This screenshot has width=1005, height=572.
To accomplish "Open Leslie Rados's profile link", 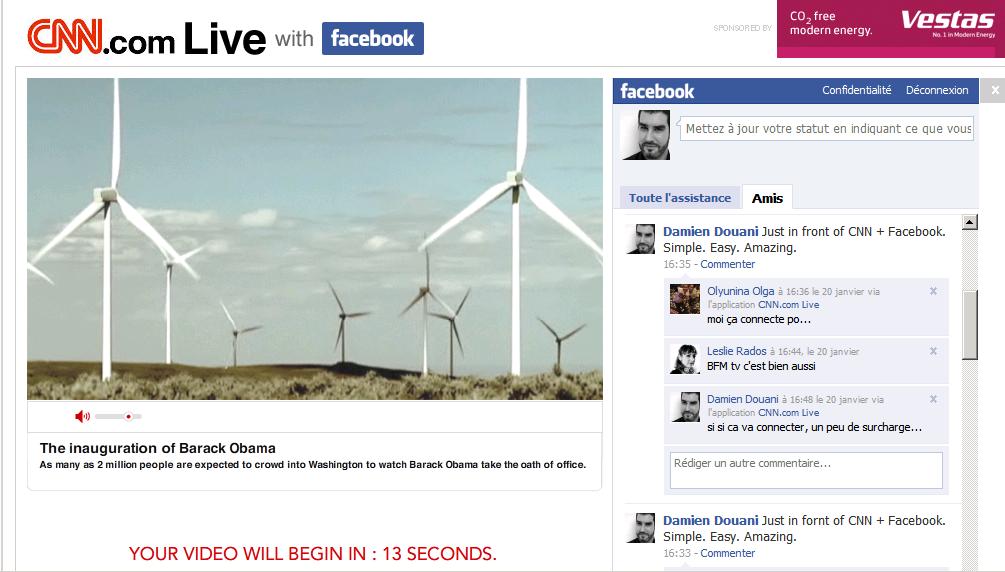I will pos(736,351).
